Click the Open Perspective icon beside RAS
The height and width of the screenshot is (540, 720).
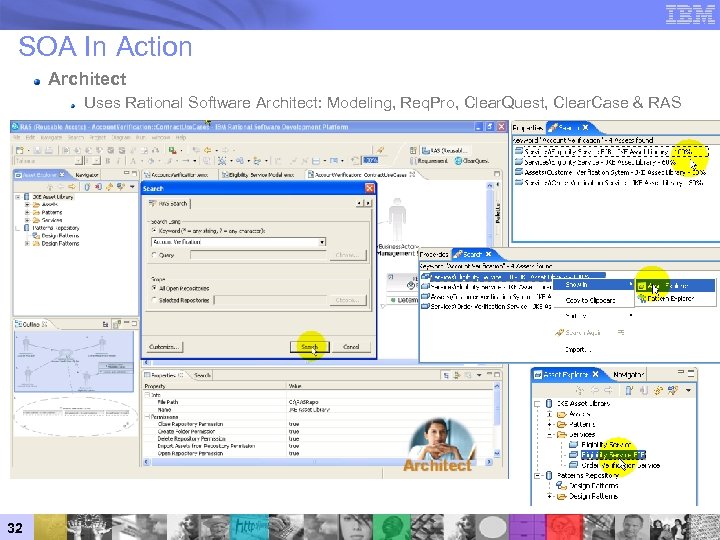pyautogui.click(x=413, y=150)
